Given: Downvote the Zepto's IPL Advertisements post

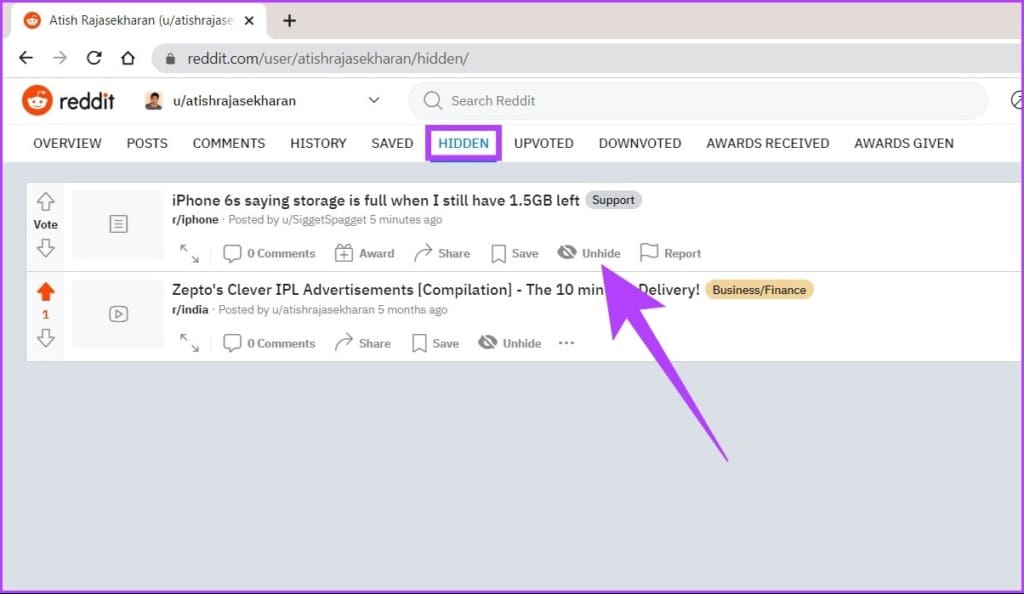Looking at the screenshot, I should pyautogui.click(x=46, y=338).
